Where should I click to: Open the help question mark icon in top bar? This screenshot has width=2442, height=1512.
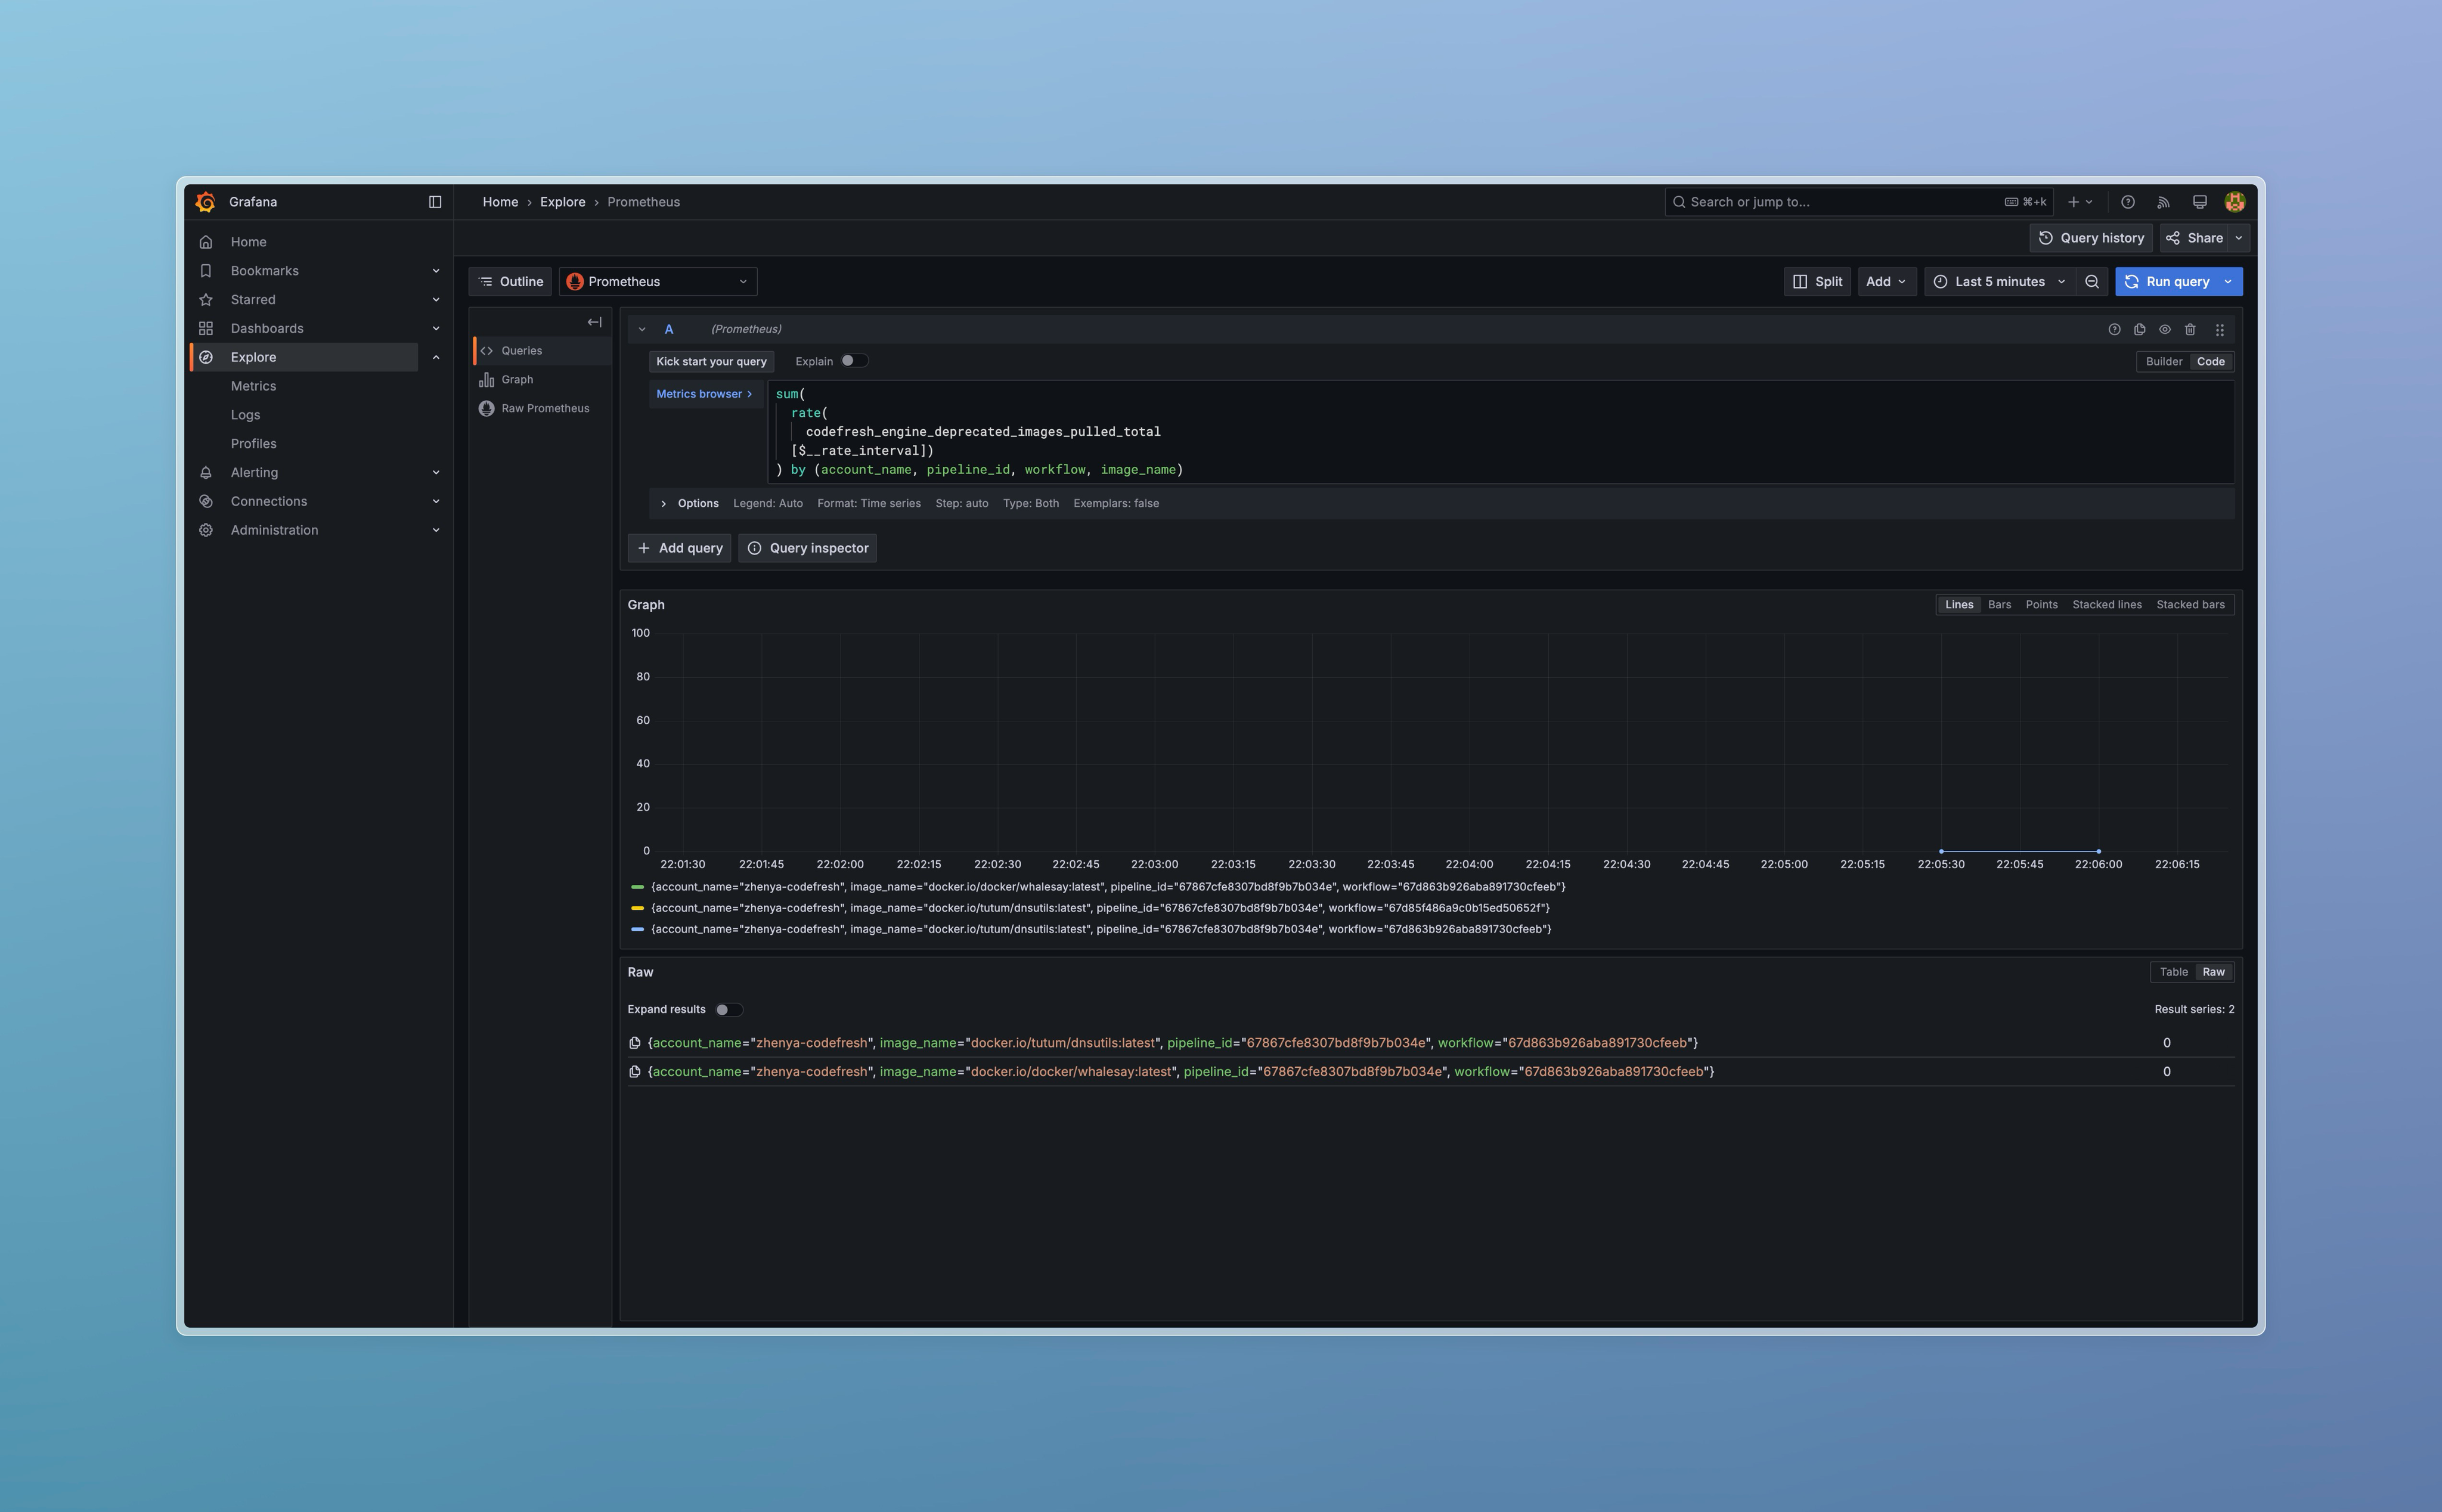click(x=2128, y=202)
